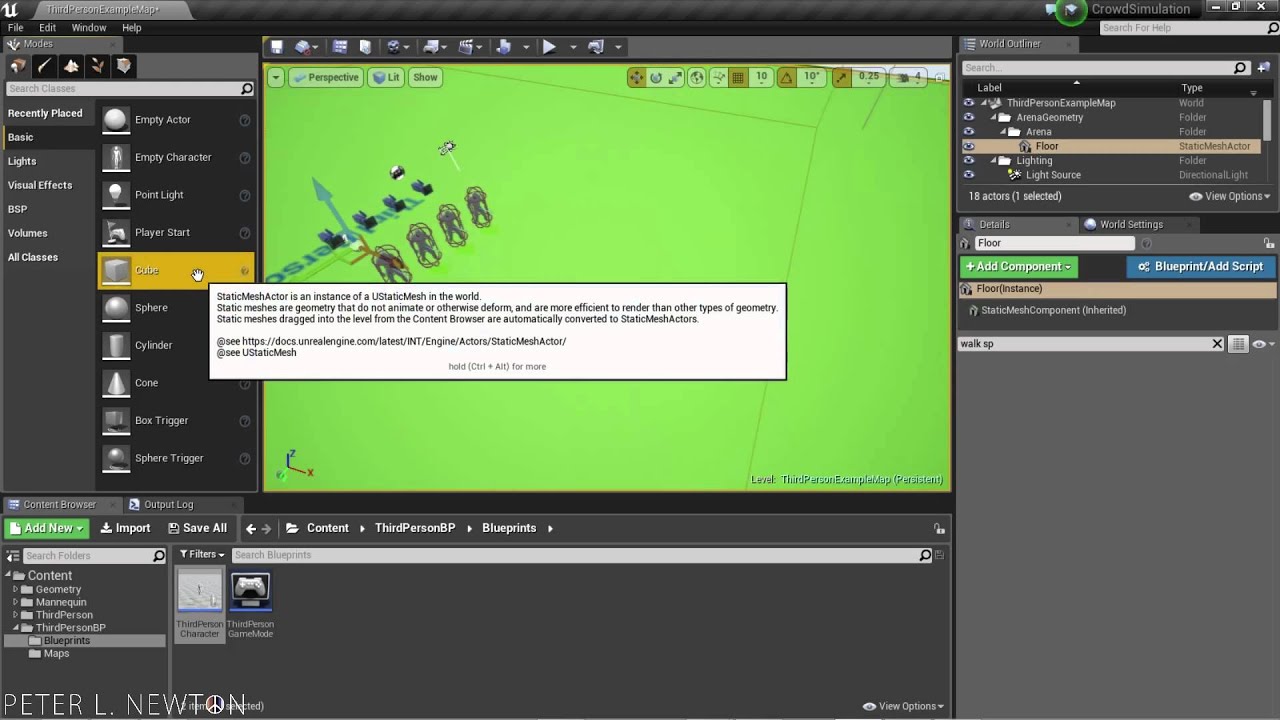Collapse the Lighting folder in outliner

pyautogui.click(x=993, y=161)
